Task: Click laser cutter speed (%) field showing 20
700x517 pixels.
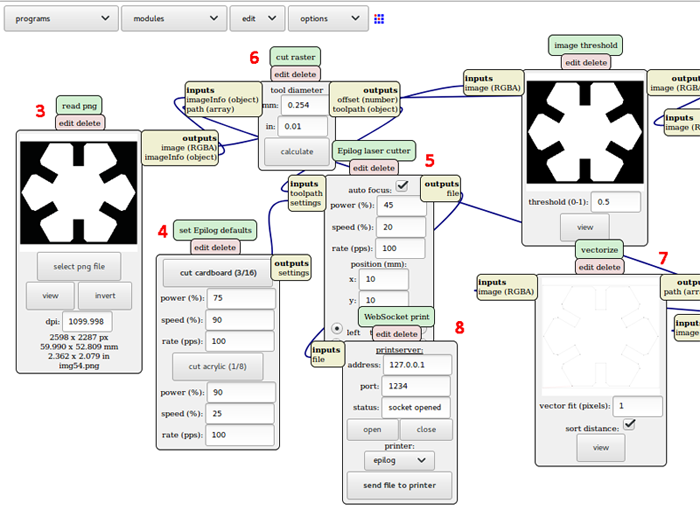Action: tap(401, 227)
